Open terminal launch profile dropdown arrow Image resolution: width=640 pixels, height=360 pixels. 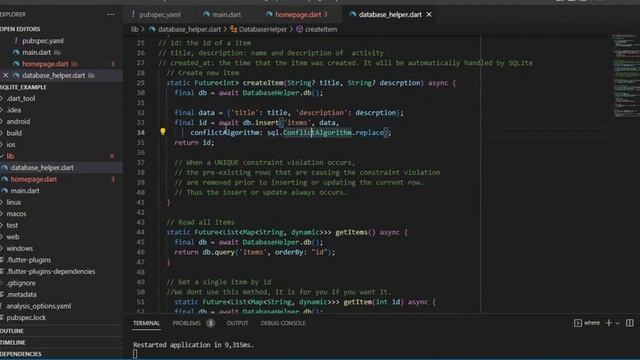tap(618, 323)
